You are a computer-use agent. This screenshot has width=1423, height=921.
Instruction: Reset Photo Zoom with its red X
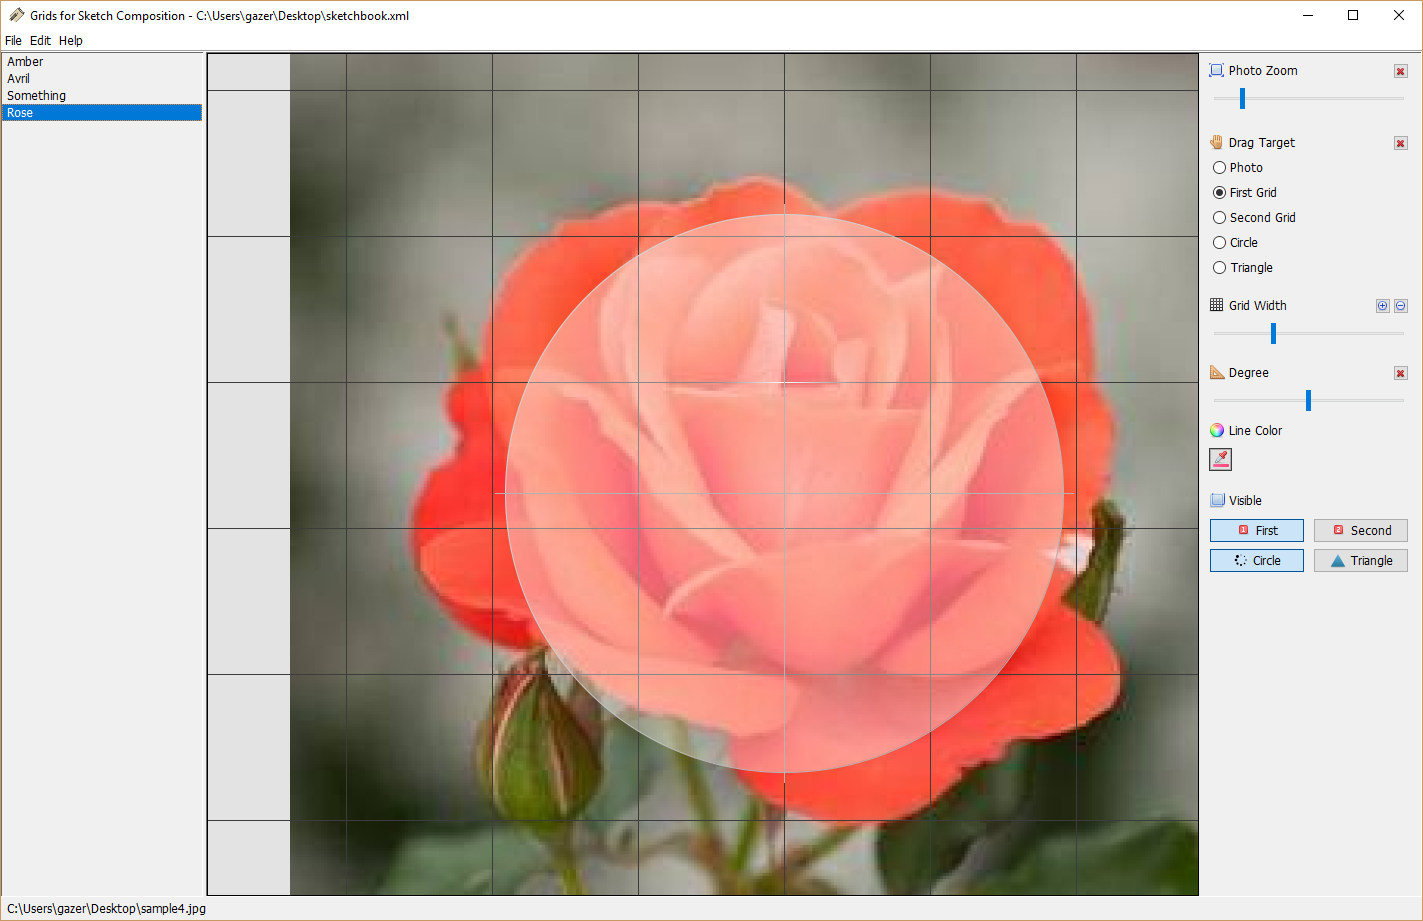1401,71
